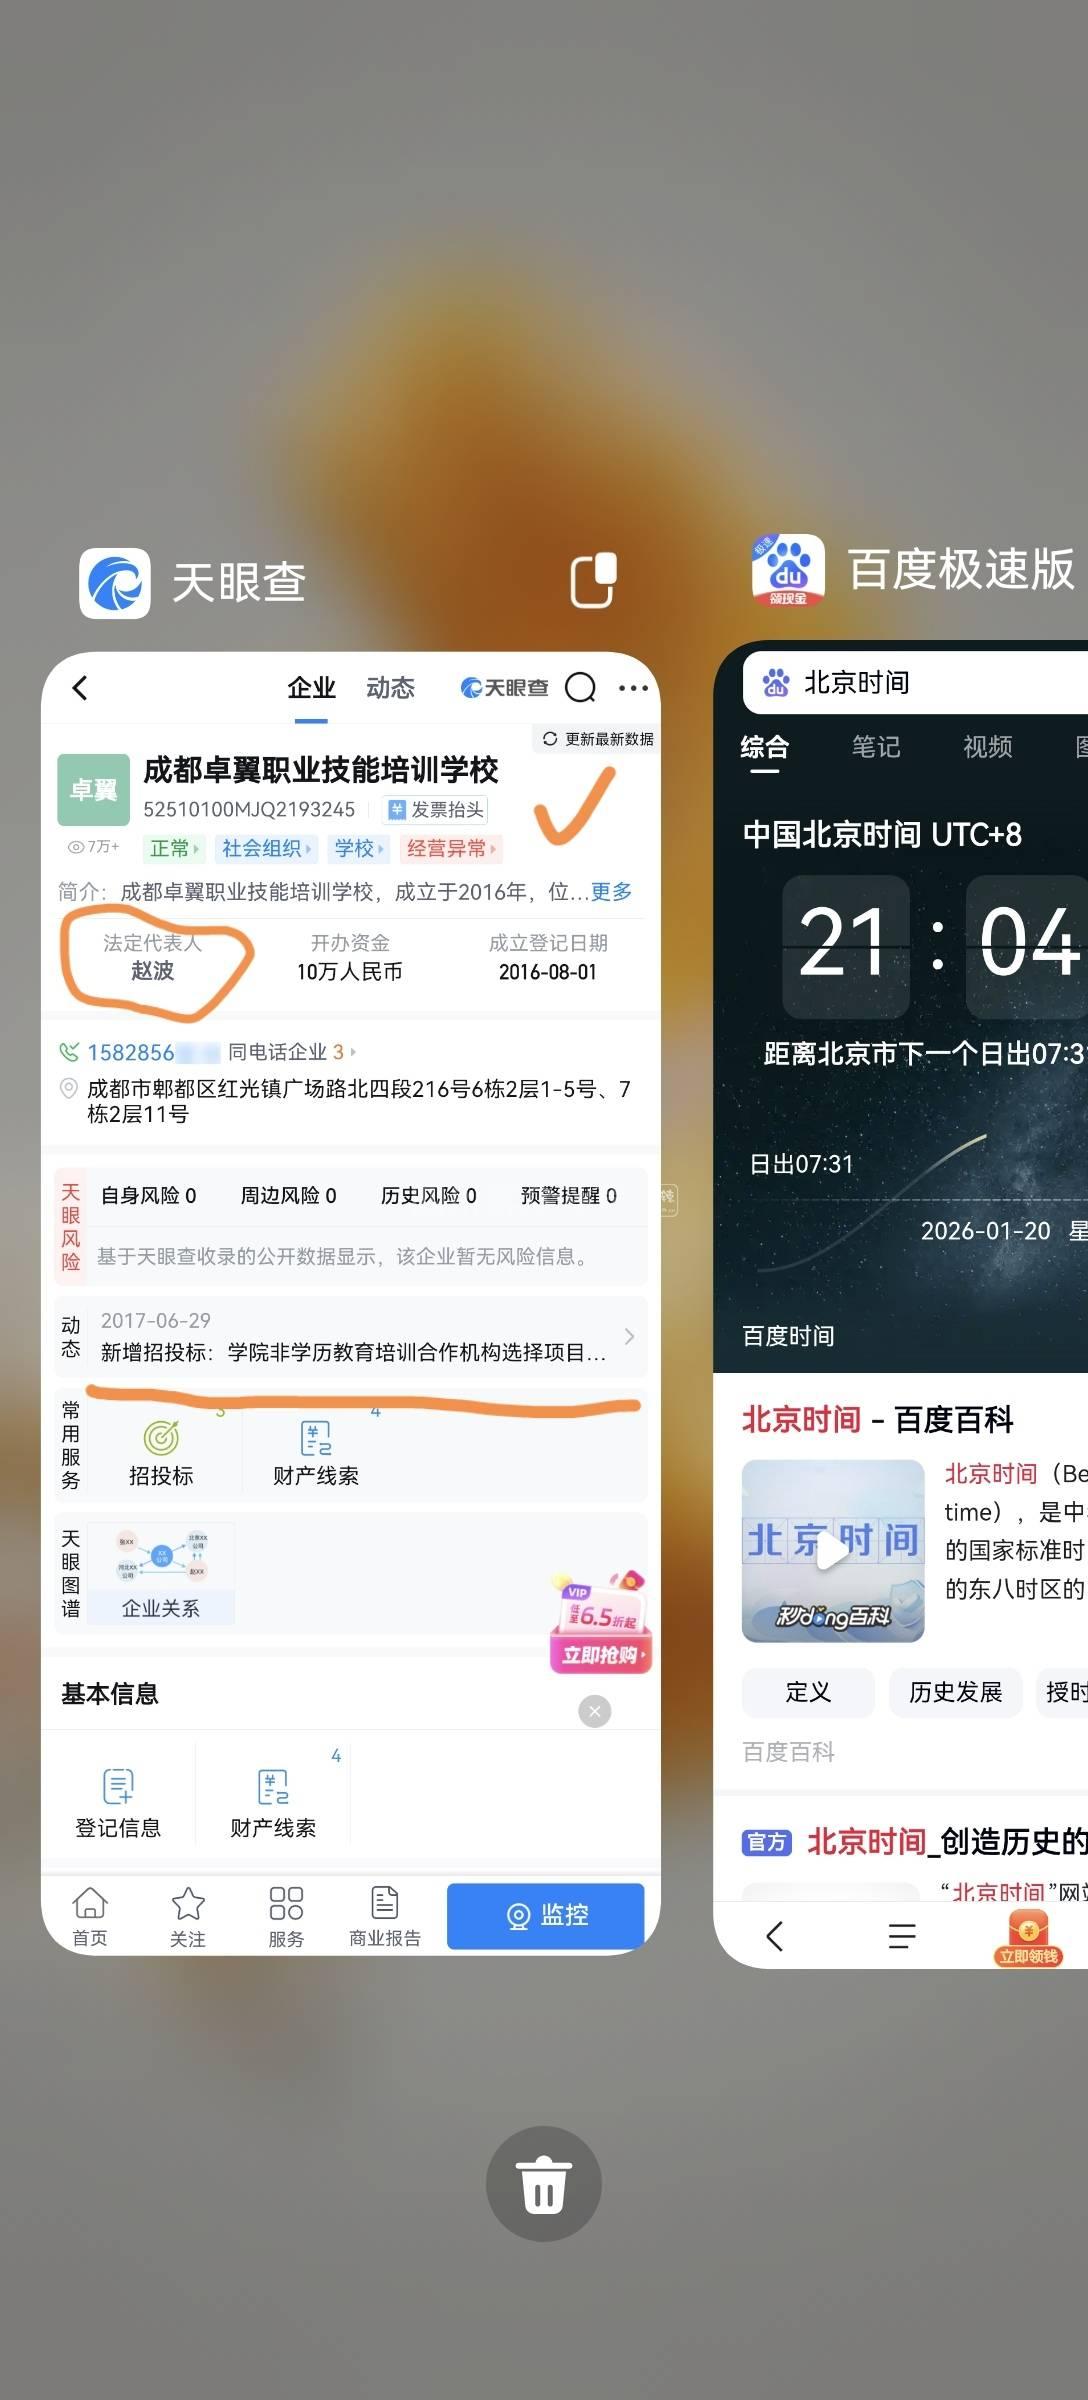Click the blue 监控 button
This screenshot has height=2400, width=1088.
[546, 1916]
